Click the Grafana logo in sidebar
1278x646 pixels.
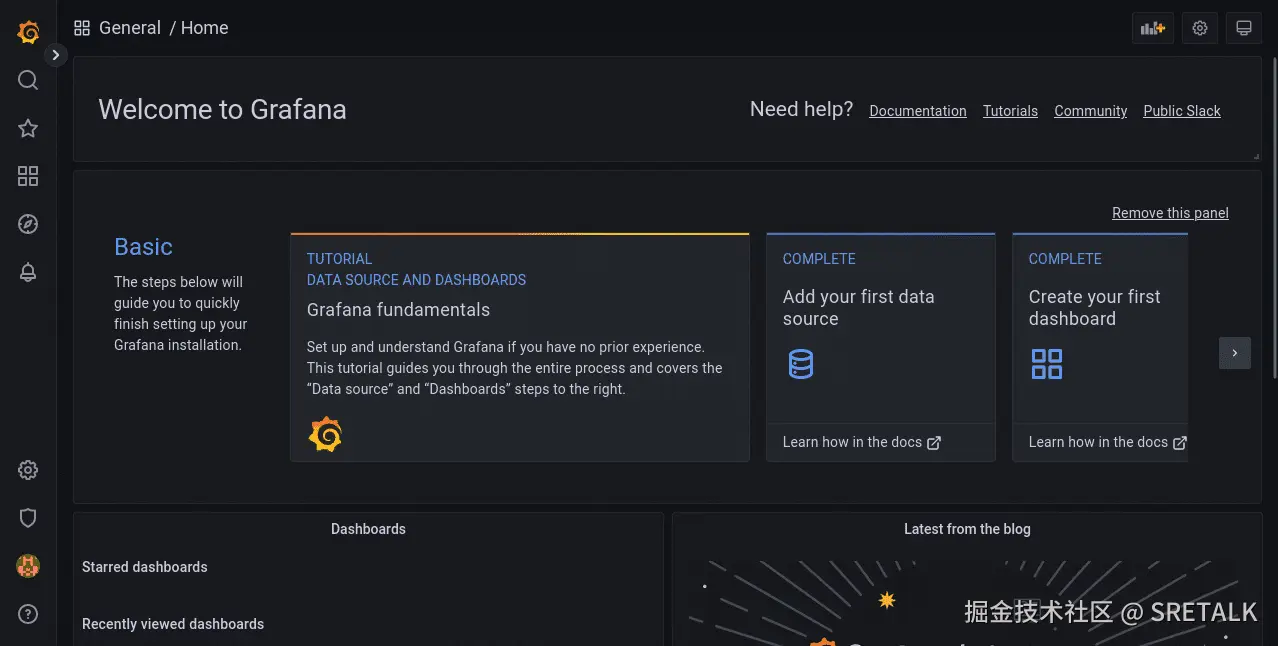28,32
